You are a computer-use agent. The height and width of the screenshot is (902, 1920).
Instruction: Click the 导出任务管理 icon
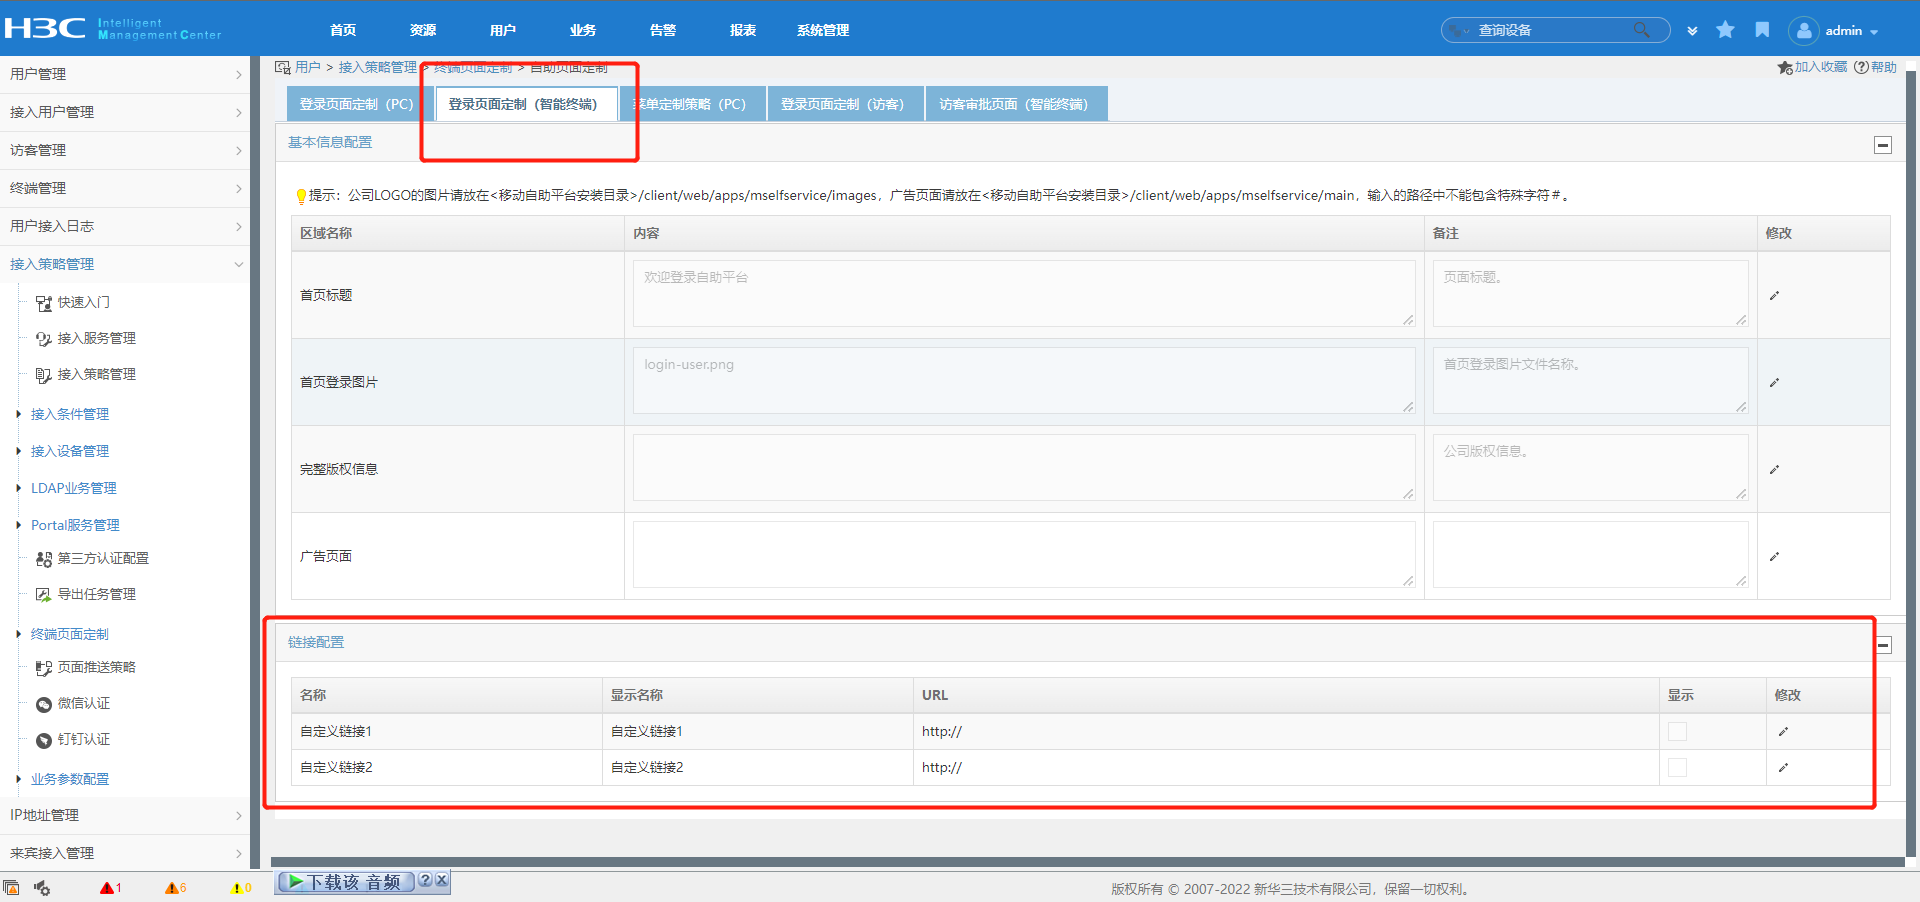[x=44, y=595]
